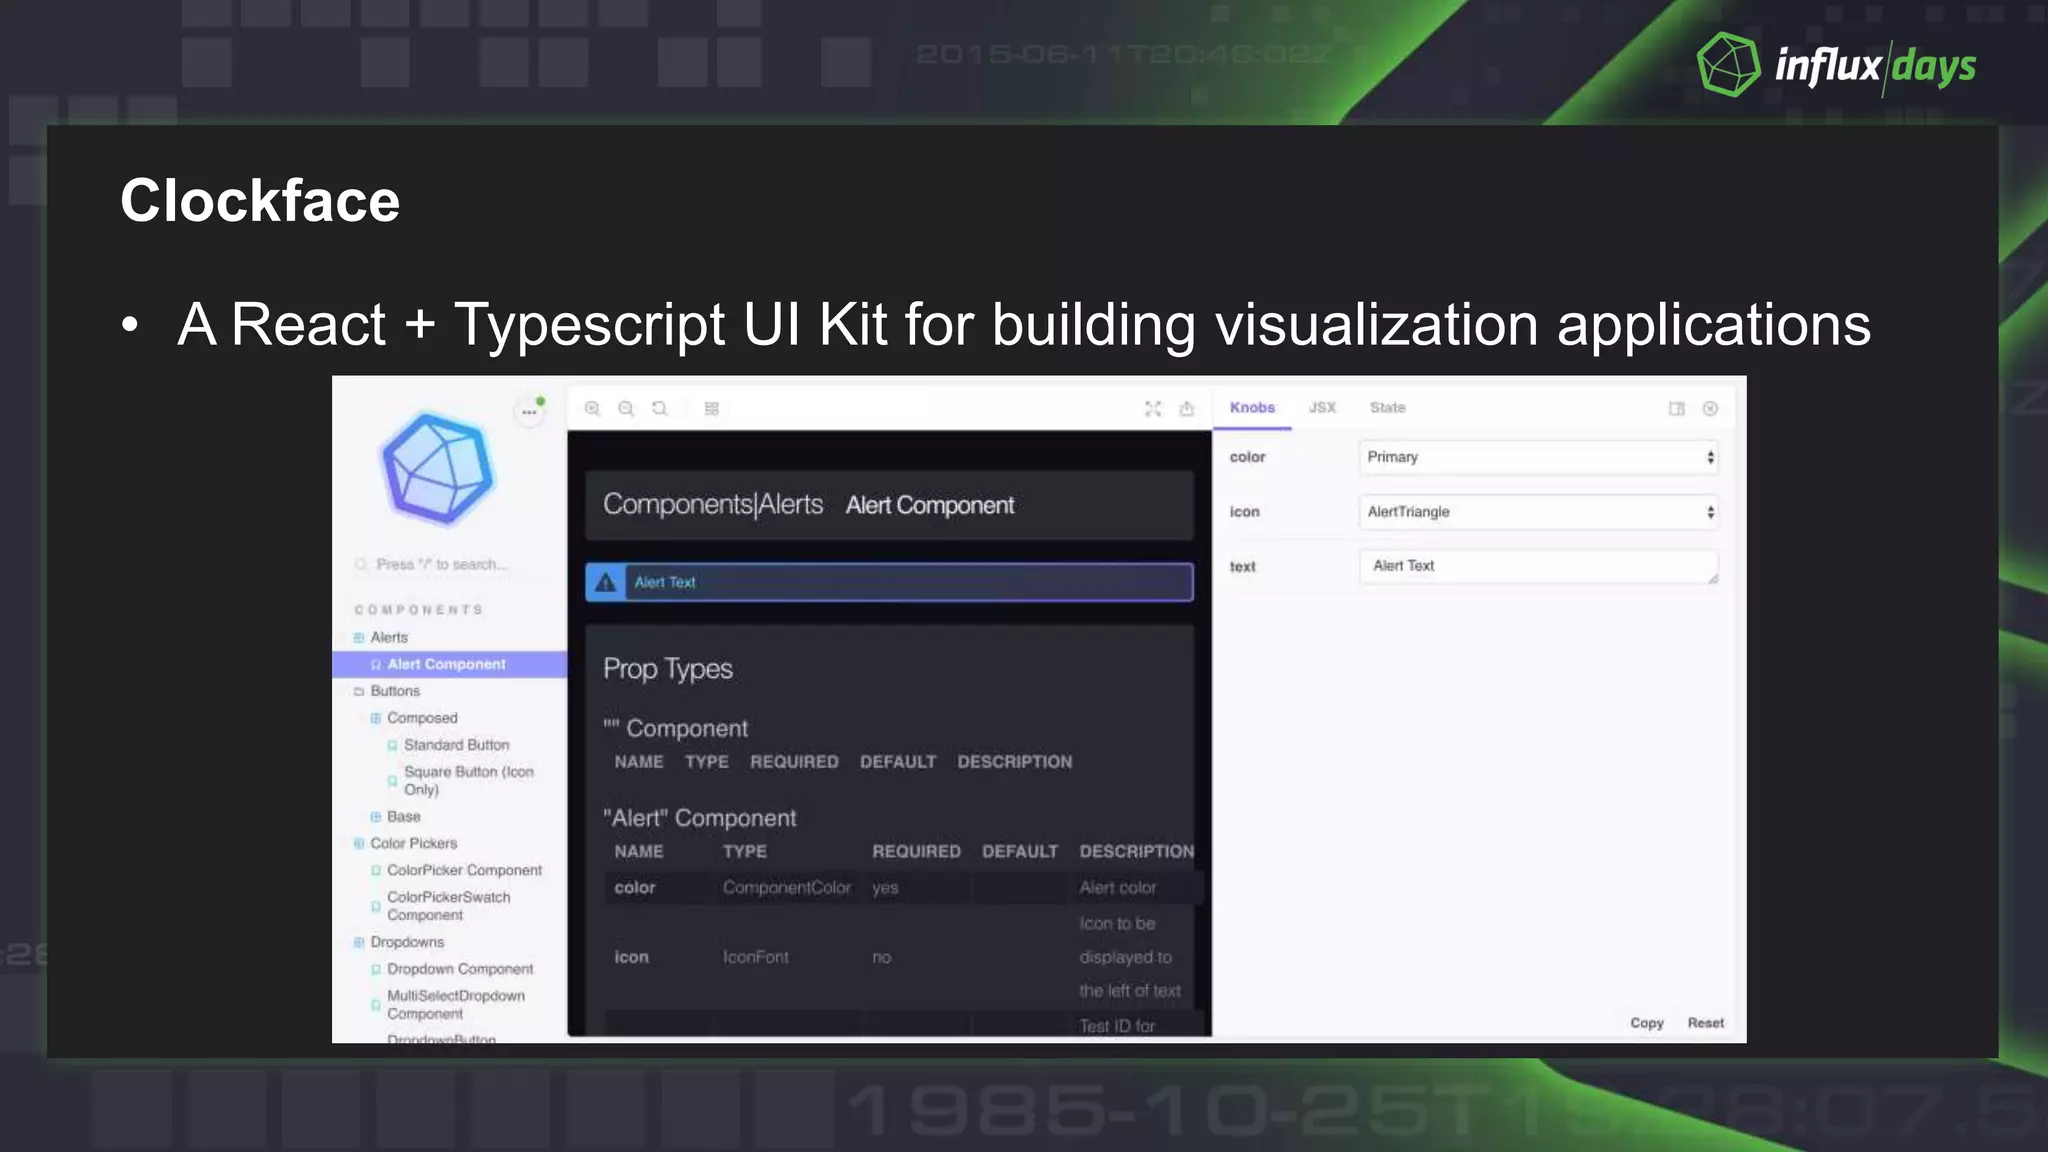Click the Components|Alerts heading

click(713, 504)
